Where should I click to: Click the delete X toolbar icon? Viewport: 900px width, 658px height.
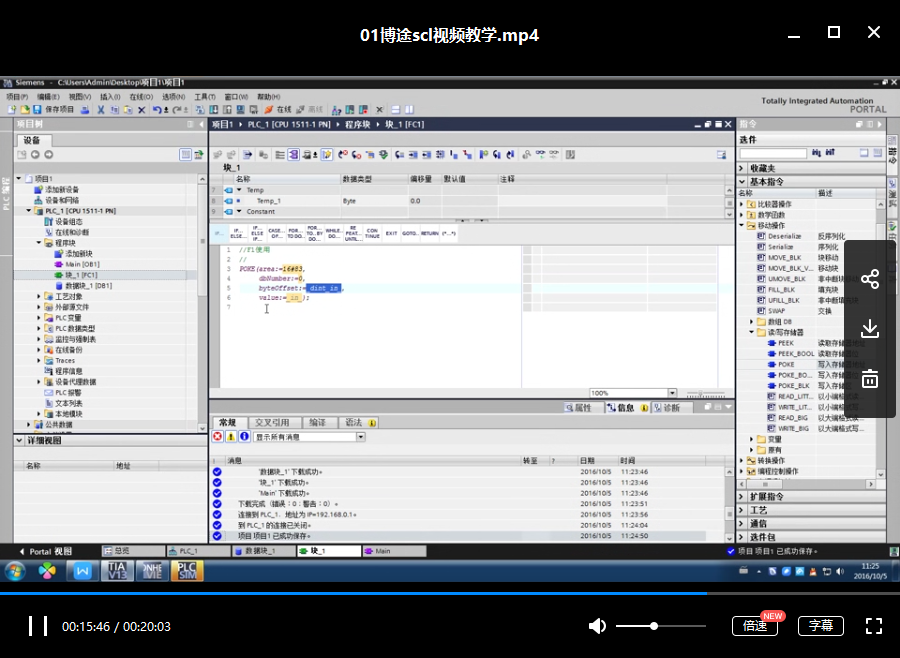point(141,109)
